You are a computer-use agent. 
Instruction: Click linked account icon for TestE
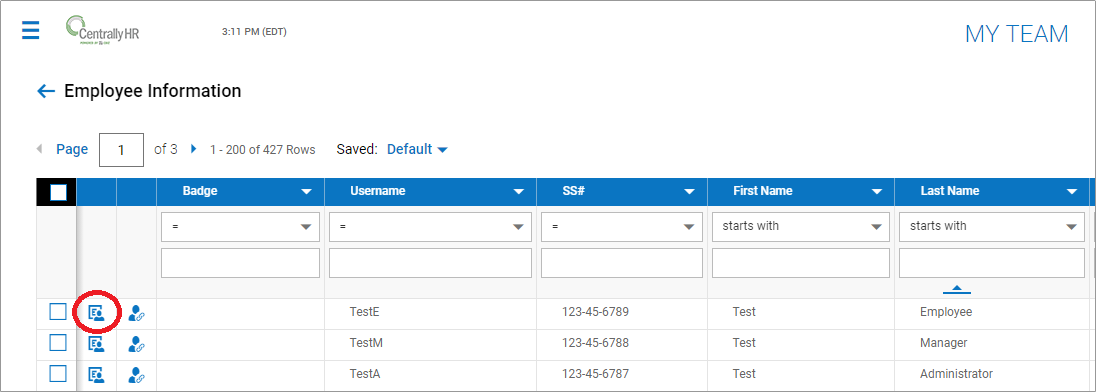(136, 314)
